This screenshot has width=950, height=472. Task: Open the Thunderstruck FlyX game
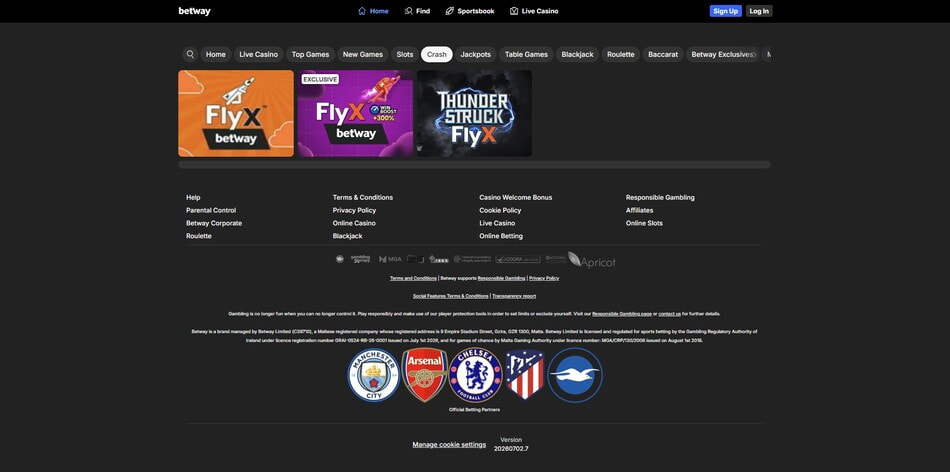(x=474, y=113)
